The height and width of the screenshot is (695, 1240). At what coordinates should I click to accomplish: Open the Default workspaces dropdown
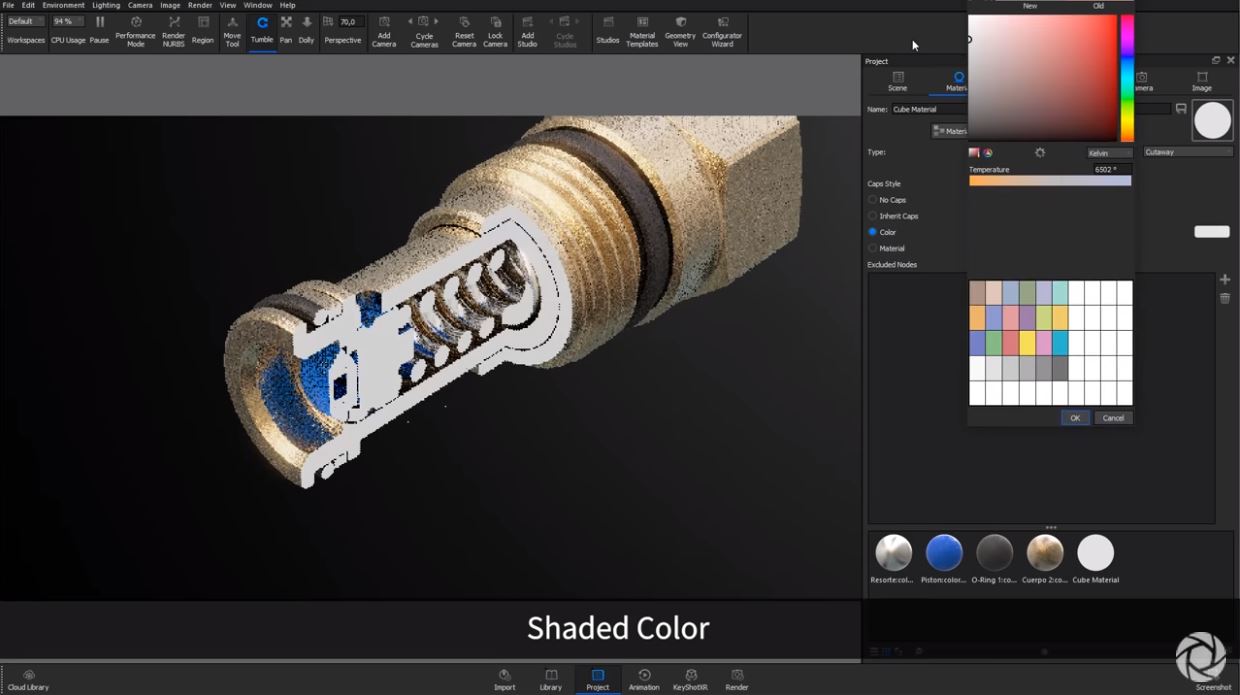click(x=25, y=21)
